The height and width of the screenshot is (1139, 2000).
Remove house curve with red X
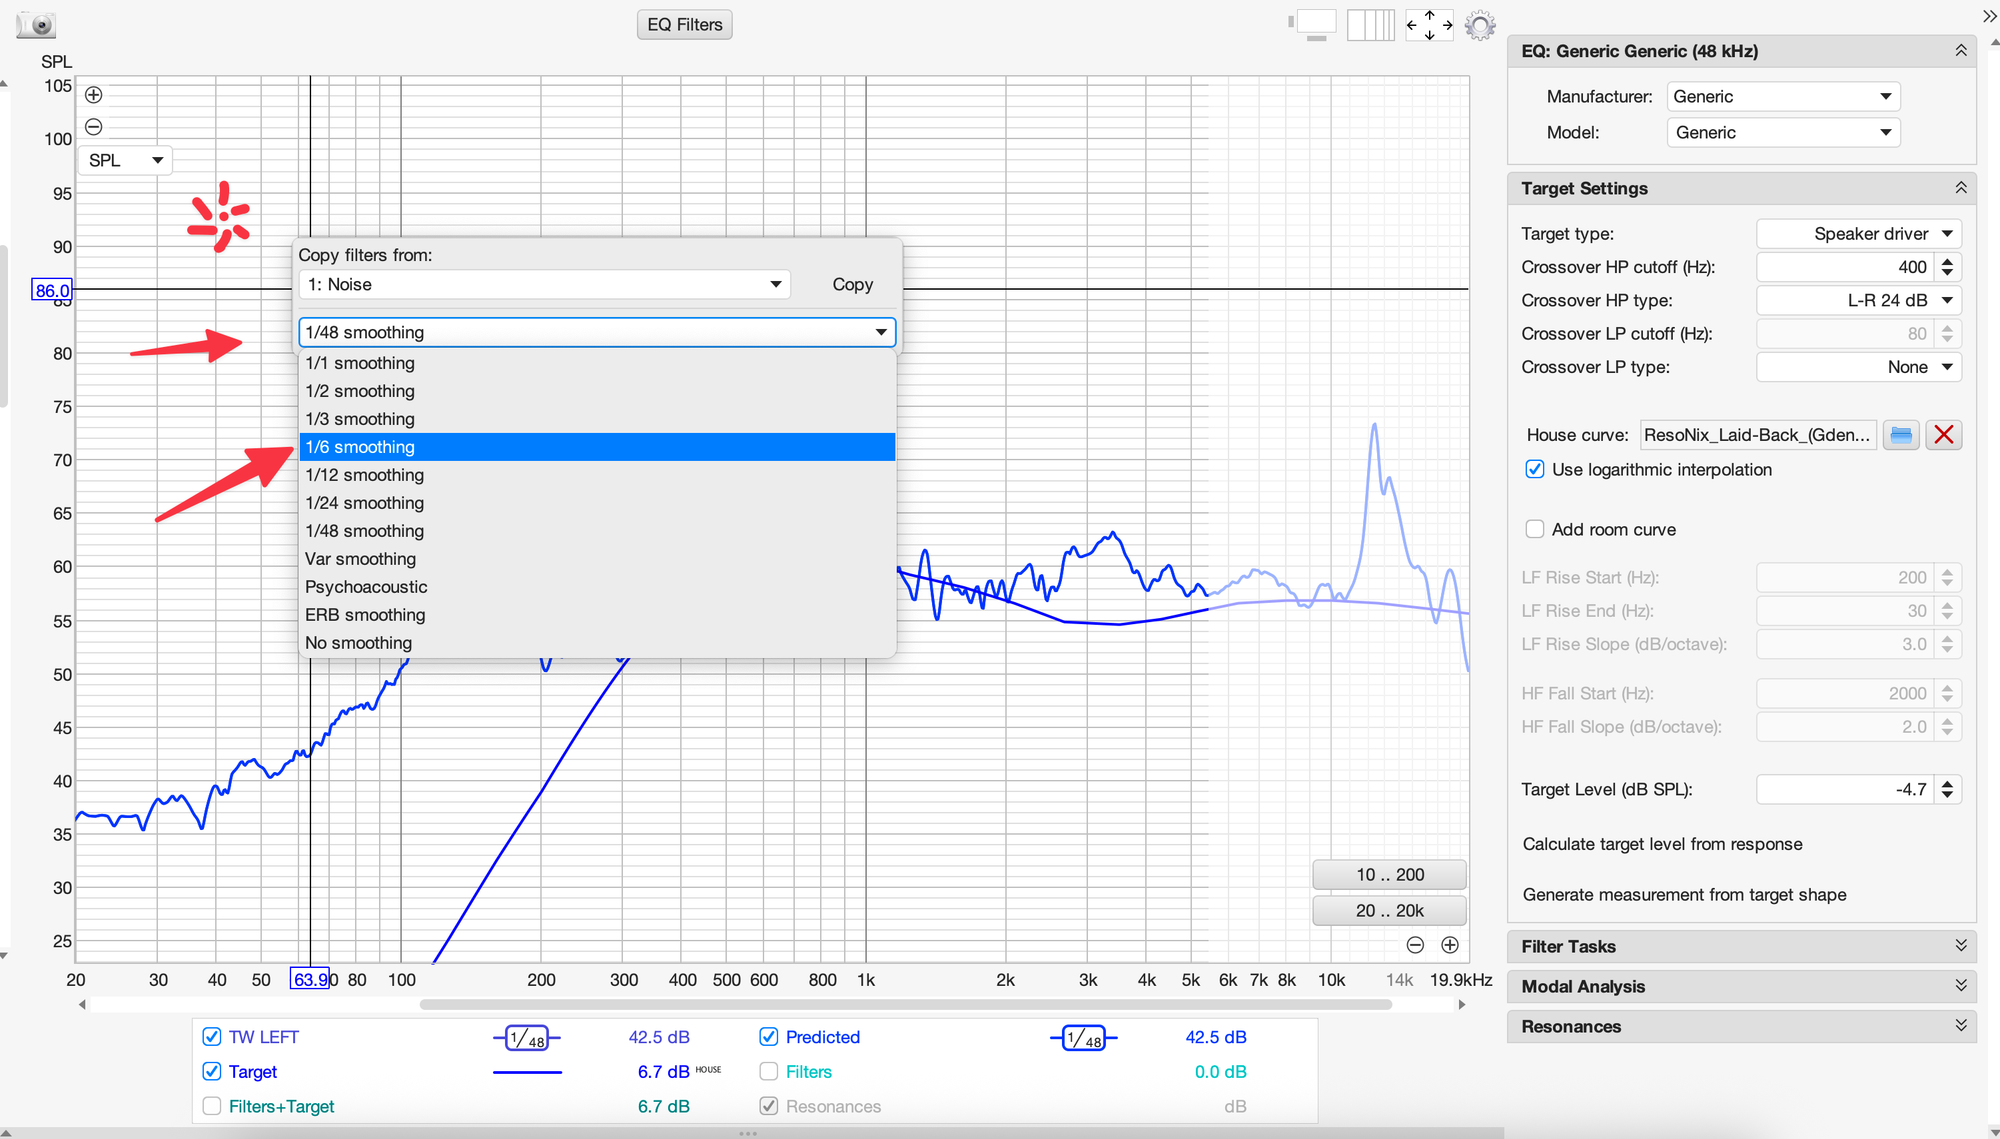pos(1943,435)
